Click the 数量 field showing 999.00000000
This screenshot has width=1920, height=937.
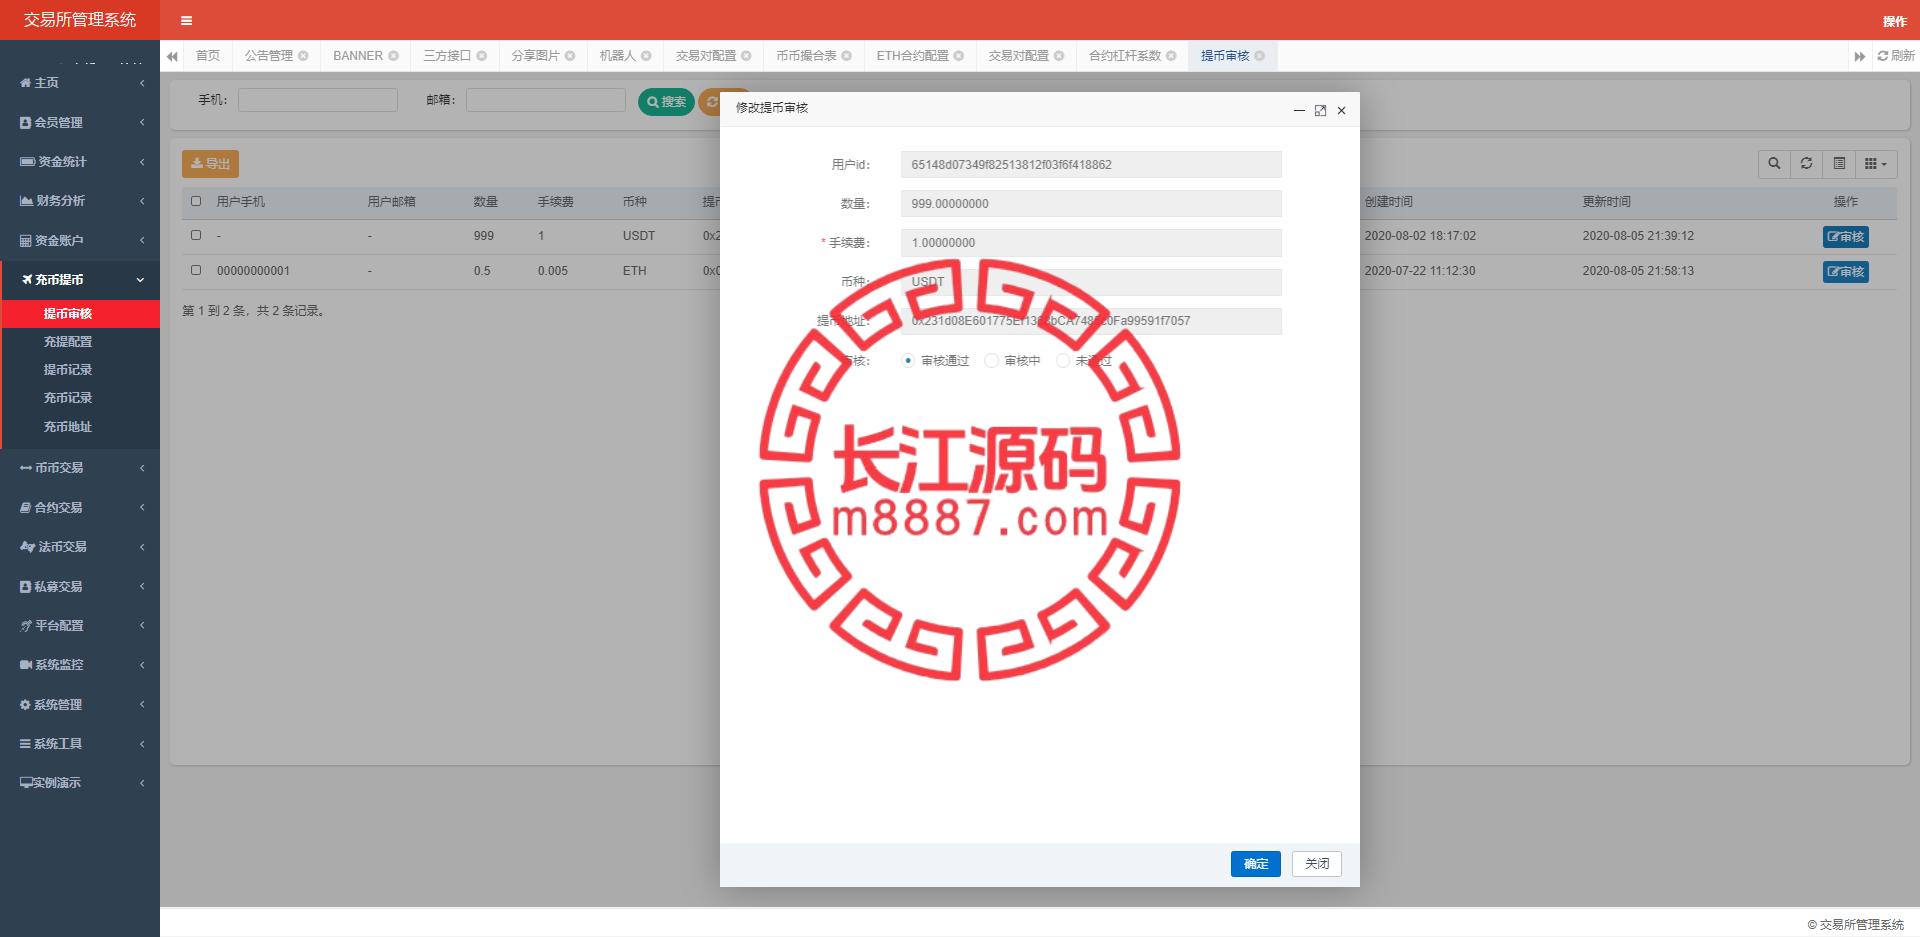pyautogui.click(x=1091, y=204)
